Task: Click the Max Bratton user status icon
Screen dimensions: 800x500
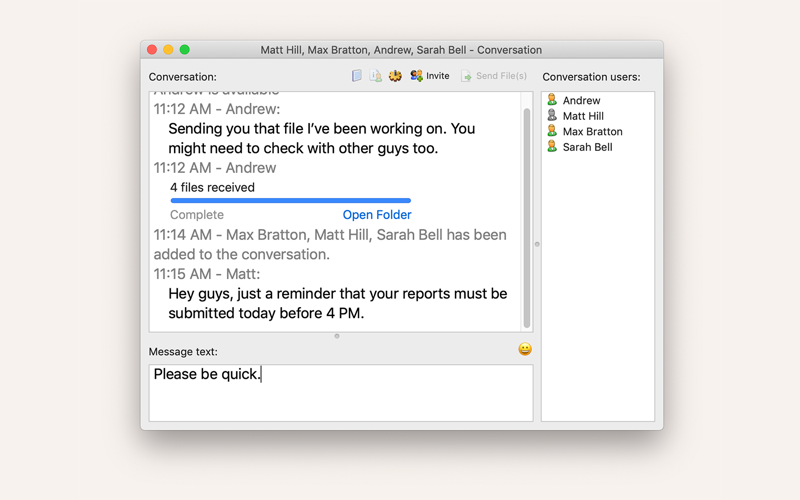Action: [552, 131]
